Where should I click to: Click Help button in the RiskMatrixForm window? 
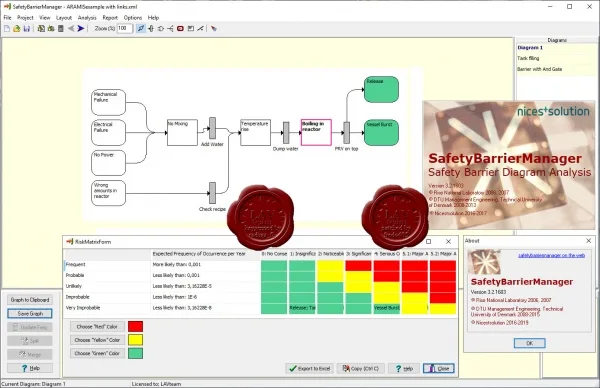(404, 368)
